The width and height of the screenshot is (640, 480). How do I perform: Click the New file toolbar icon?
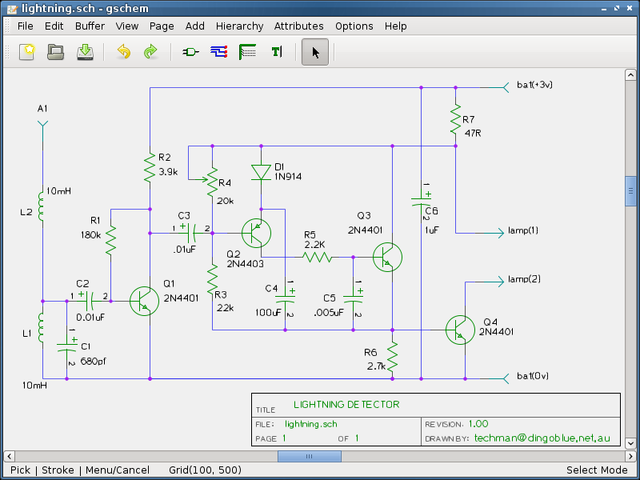(x=26, y=52)
